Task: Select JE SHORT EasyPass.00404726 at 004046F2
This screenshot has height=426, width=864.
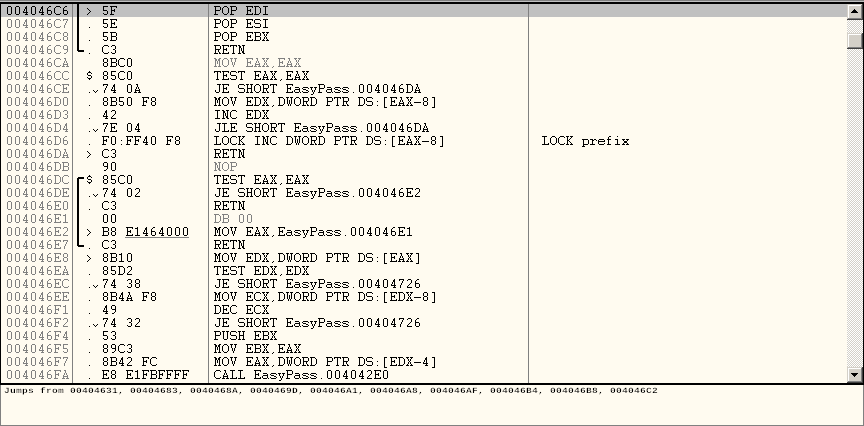Action: [317, 323]
